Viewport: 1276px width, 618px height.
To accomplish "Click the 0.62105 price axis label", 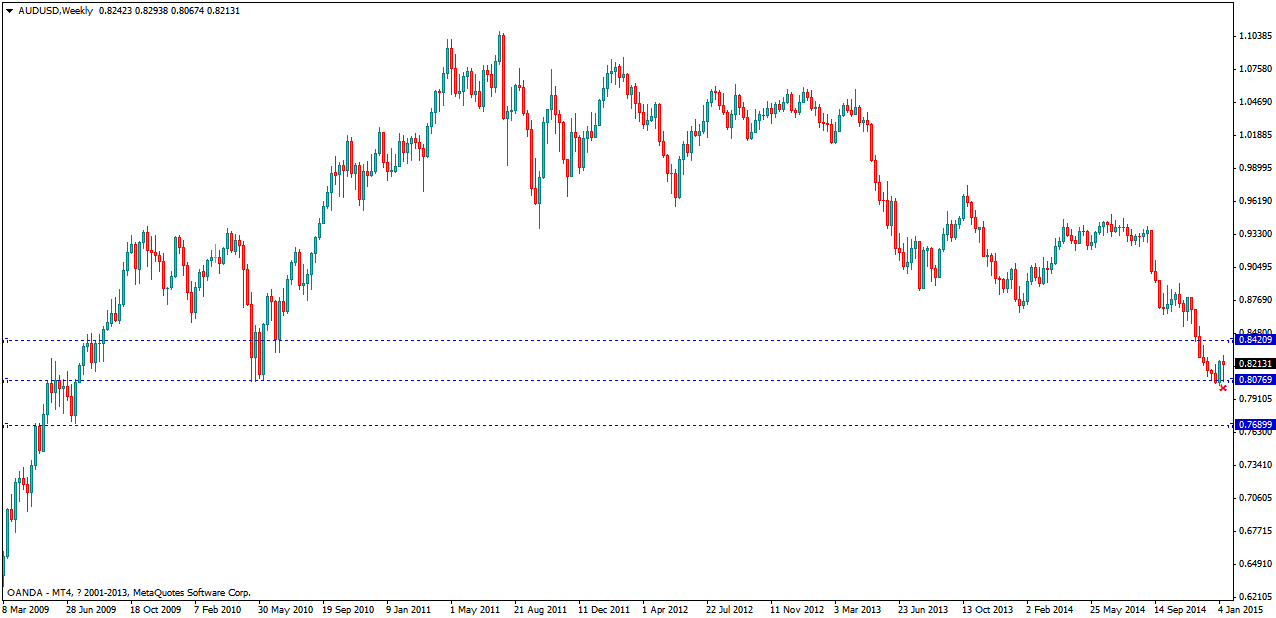I will [1255, 597].
